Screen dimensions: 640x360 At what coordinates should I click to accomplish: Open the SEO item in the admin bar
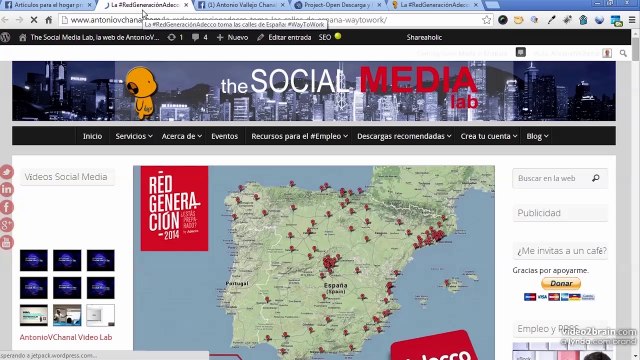pyautogui.click(x=330, y=37)
